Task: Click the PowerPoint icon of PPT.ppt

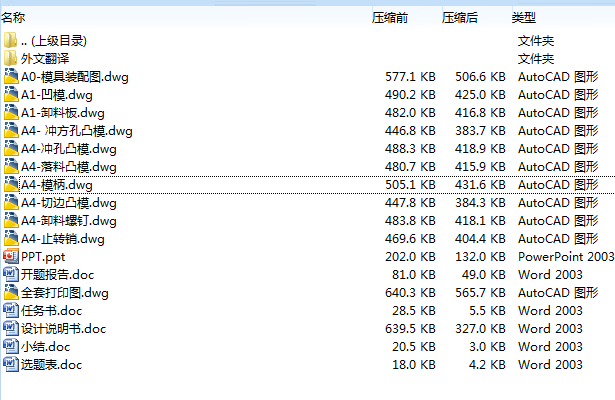Action: pos(11,256)
